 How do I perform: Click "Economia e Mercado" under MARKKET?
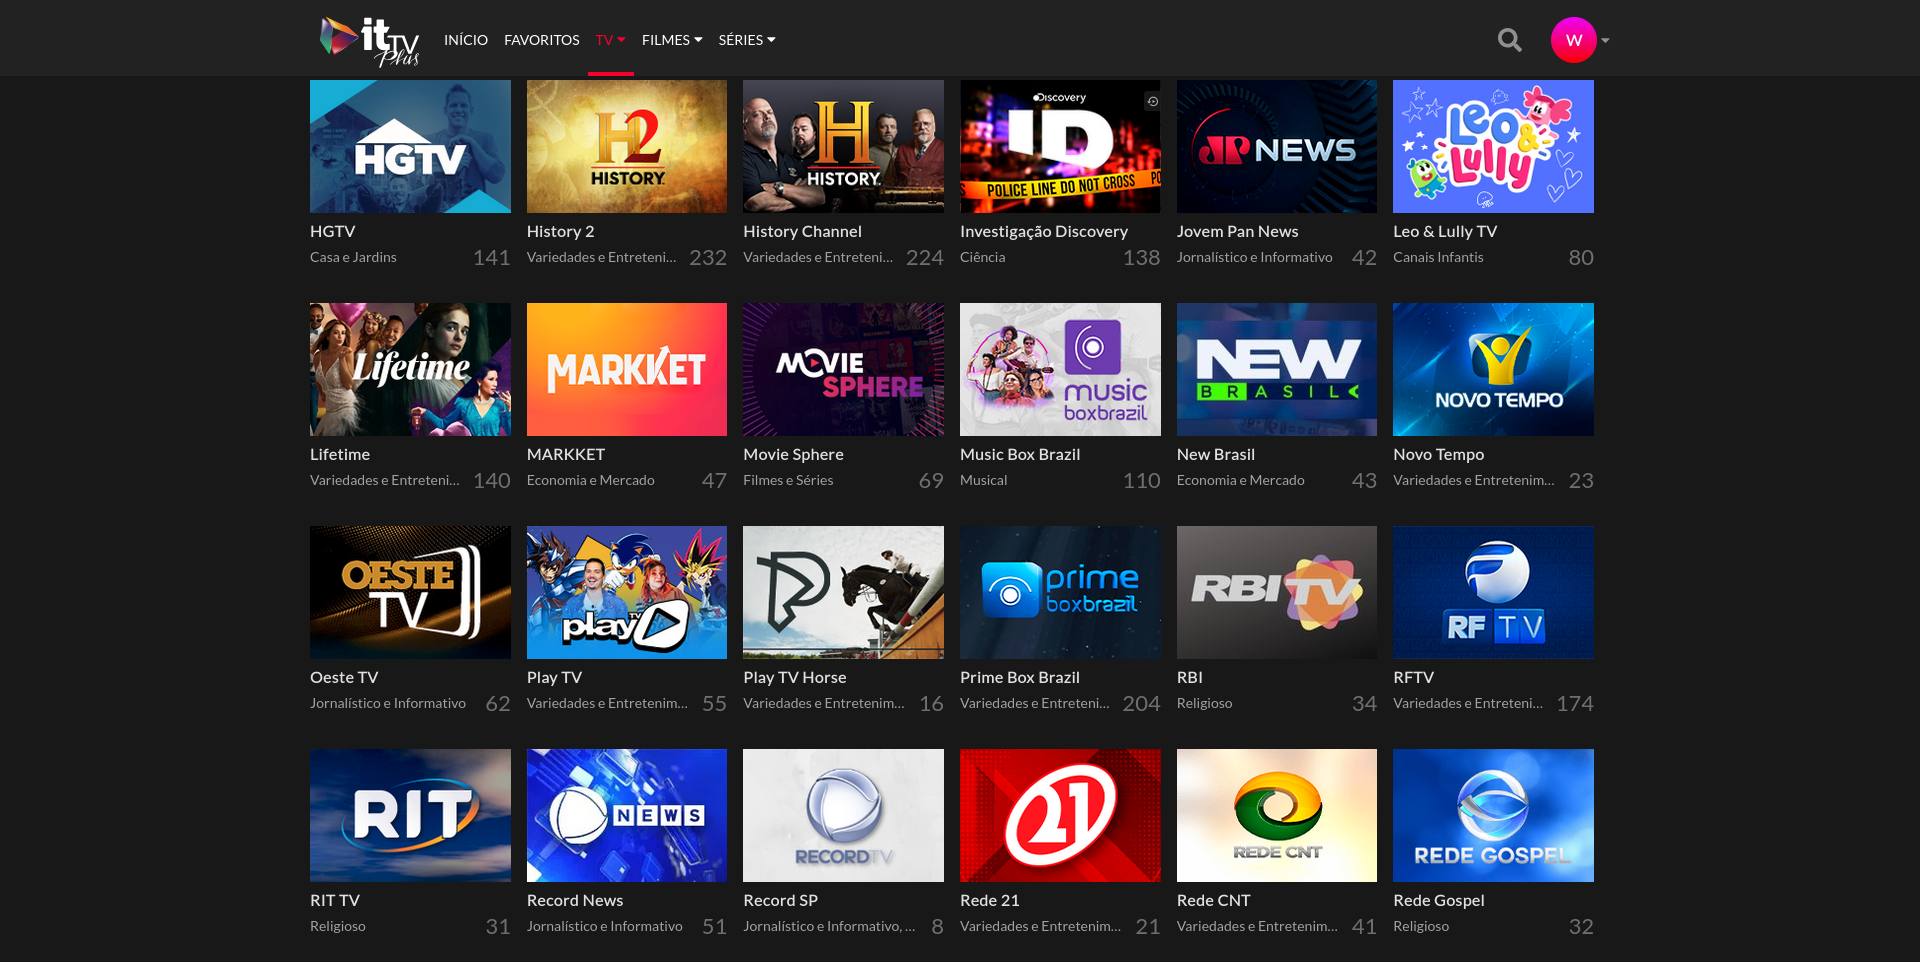coord(591,480)
